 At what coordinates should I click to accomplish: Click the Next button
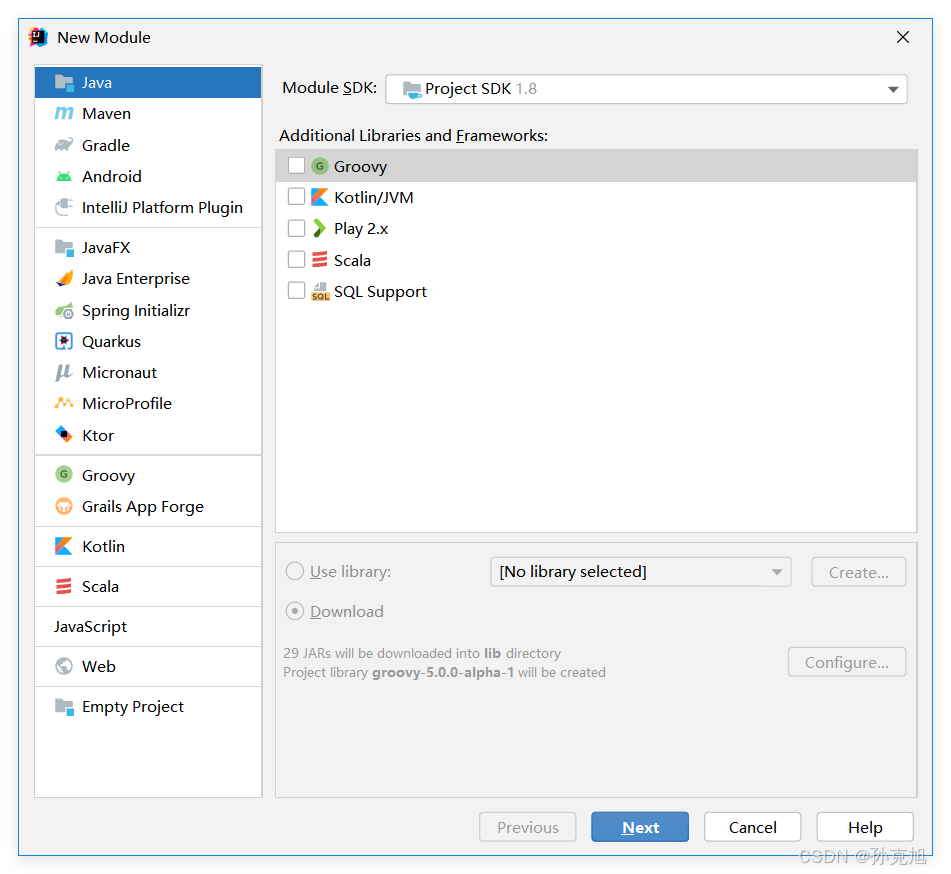[640, 827]
